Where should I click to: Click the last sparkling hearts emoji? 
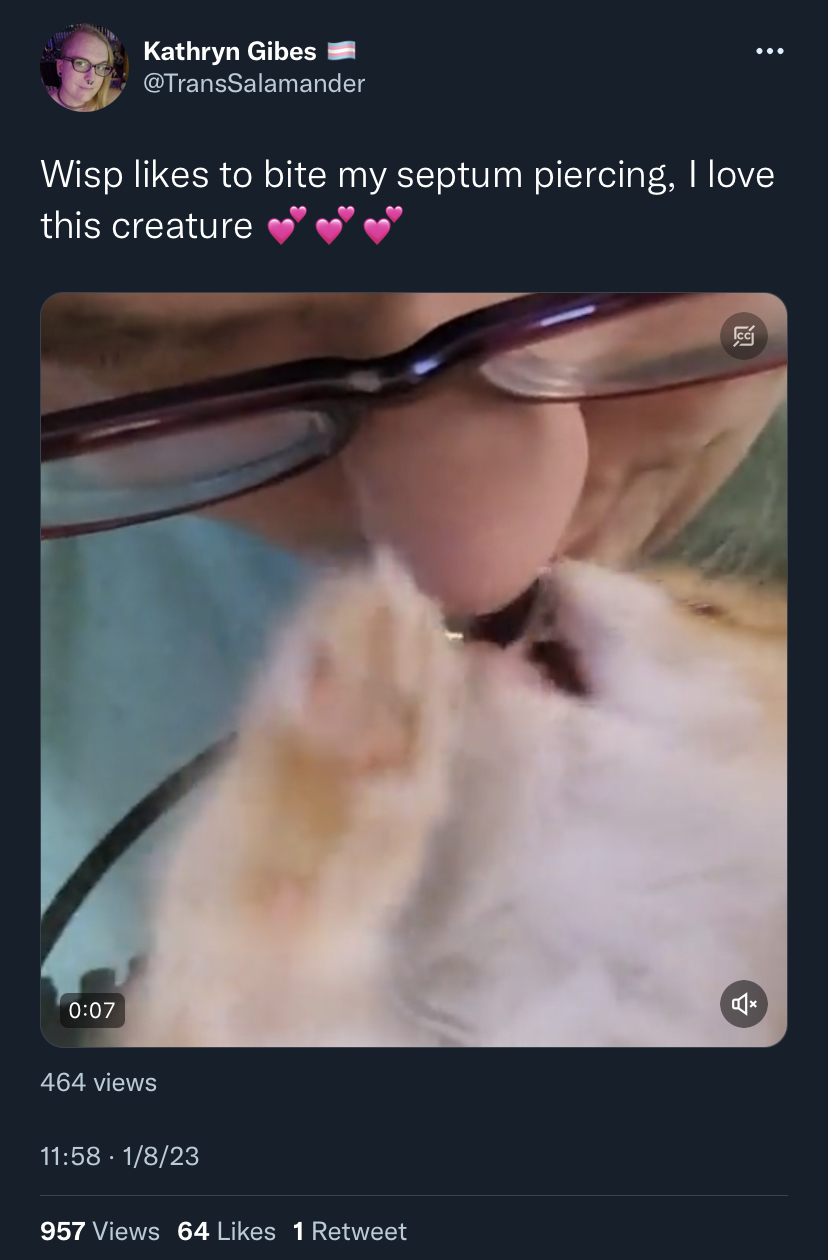tap(383, 225)
